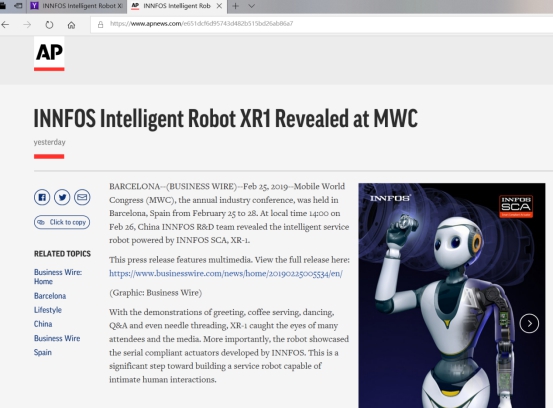Advance to next image in the slideshow

click(x=529, y=323)
